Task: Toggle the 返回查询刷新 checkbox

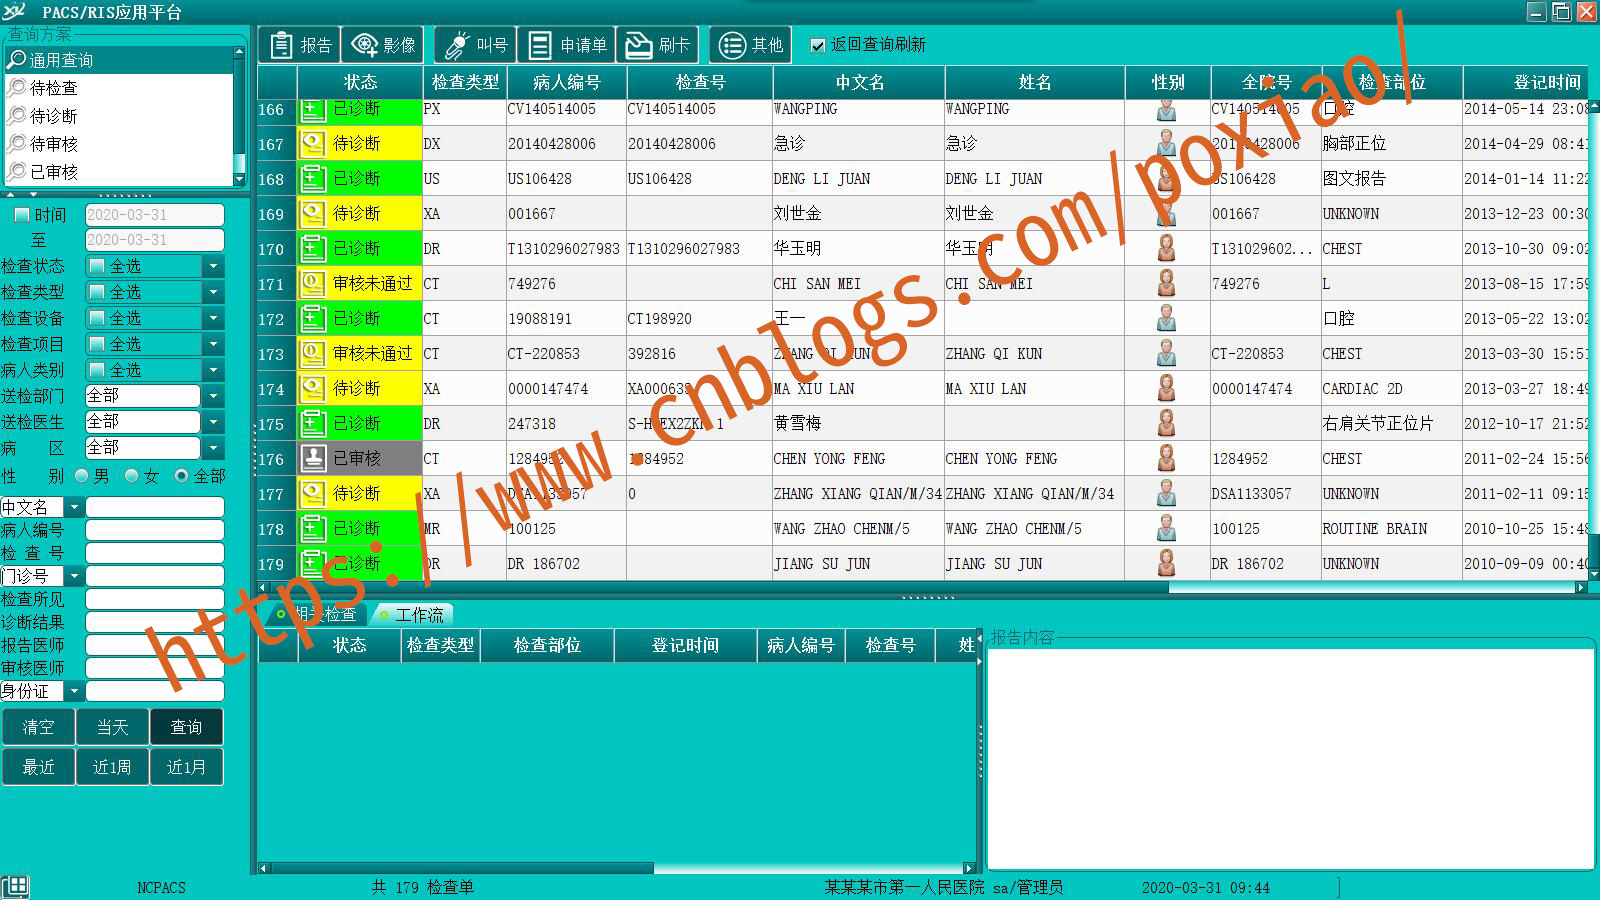Action: coord(816,45)
